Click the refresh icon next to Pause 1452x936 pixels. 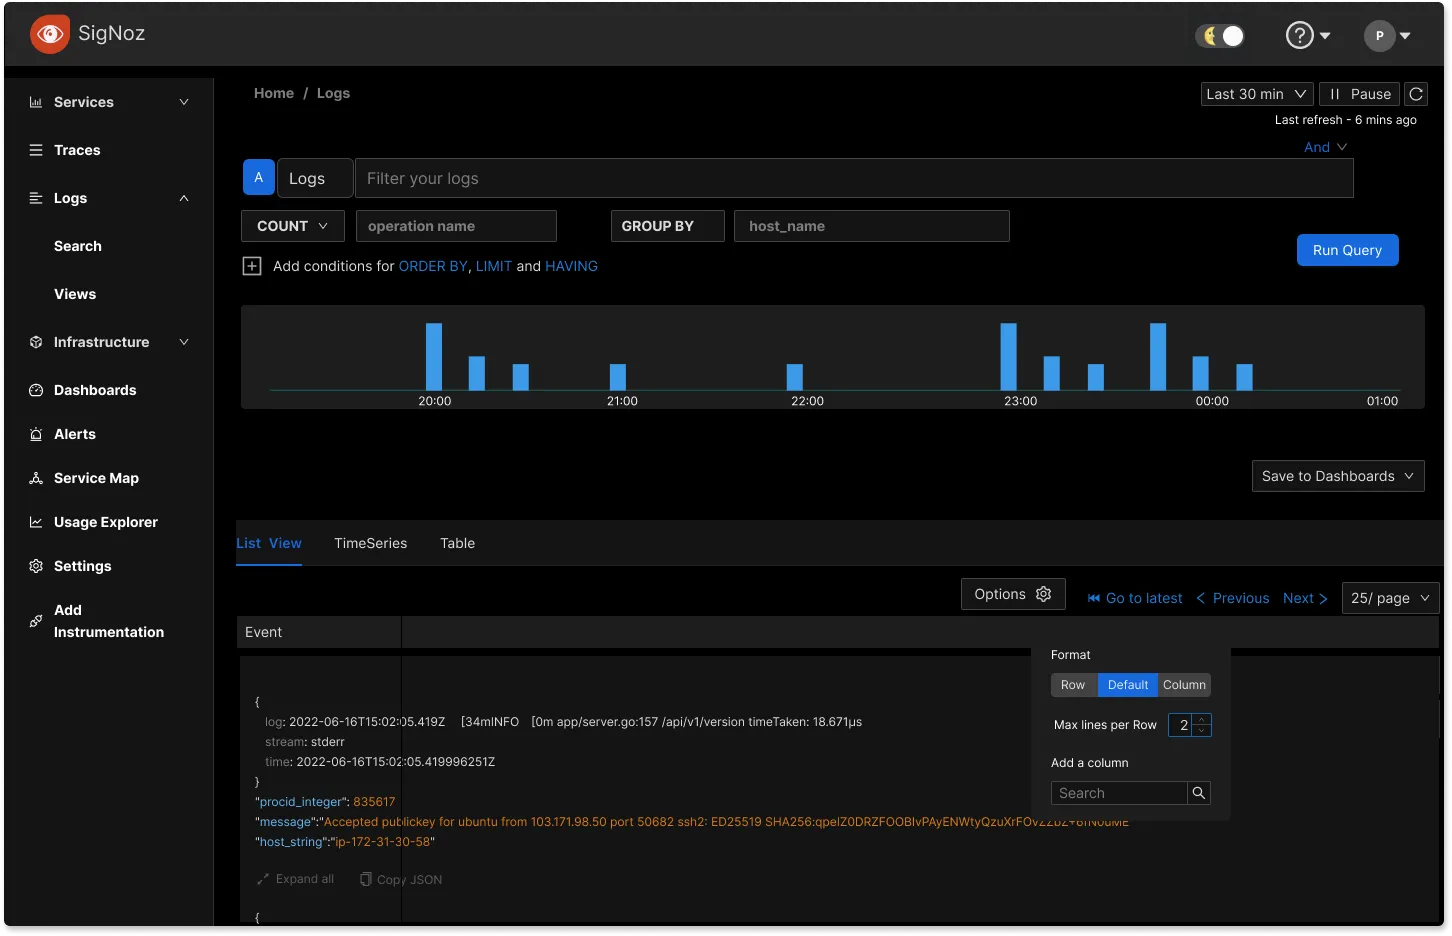pyautogui.click(x=1416, y=94)
